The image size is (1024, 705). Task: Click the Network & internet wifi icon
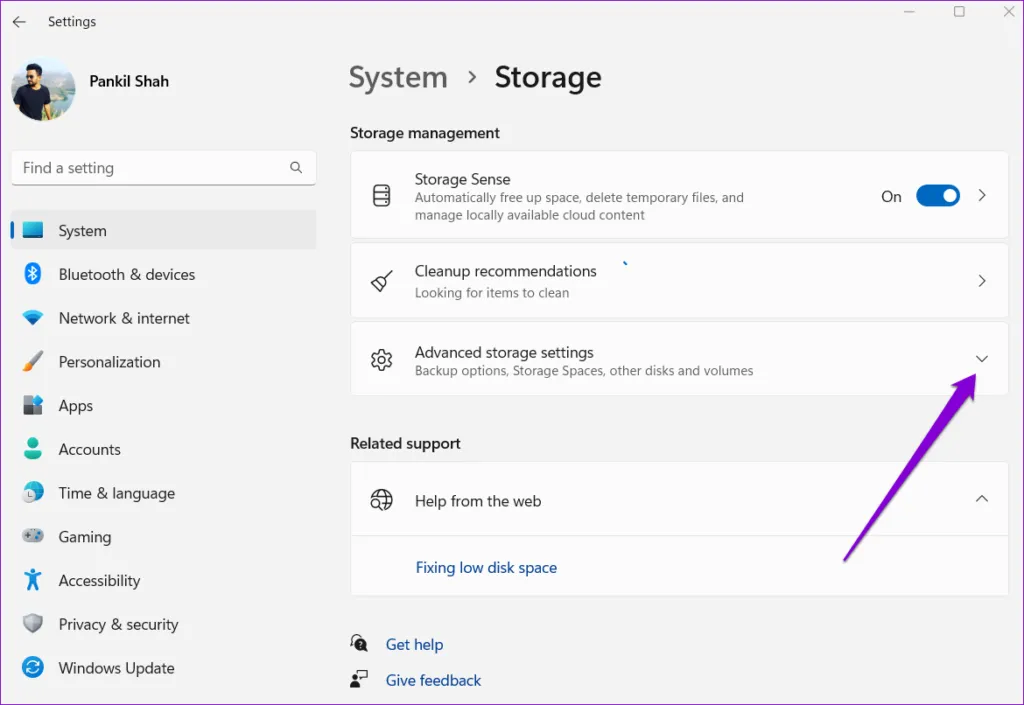(x=33, y=318)
